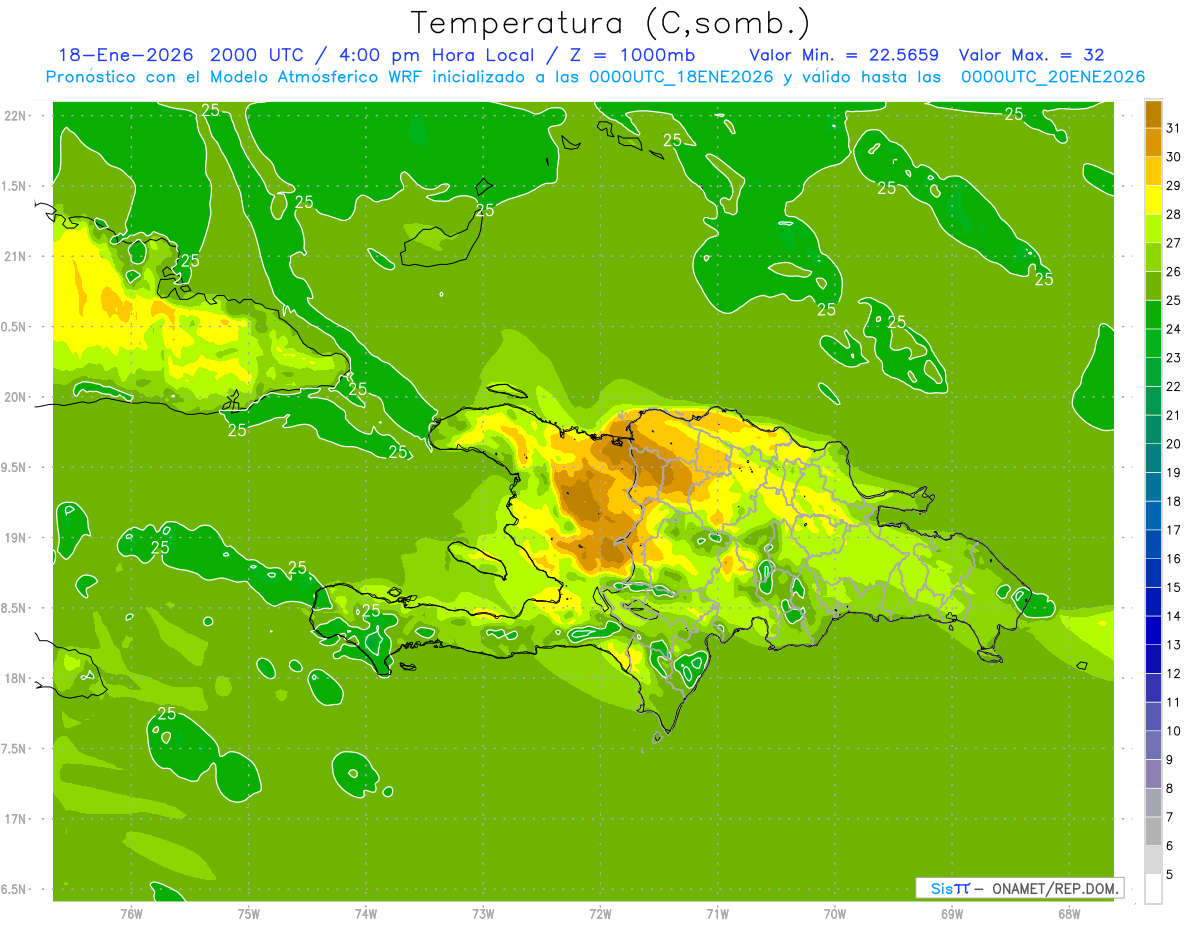This screenshot has height=927, width=1200.
Task: Click the '0000UTC_20ENE2026' valid-until text
Action: (1052, 77)
